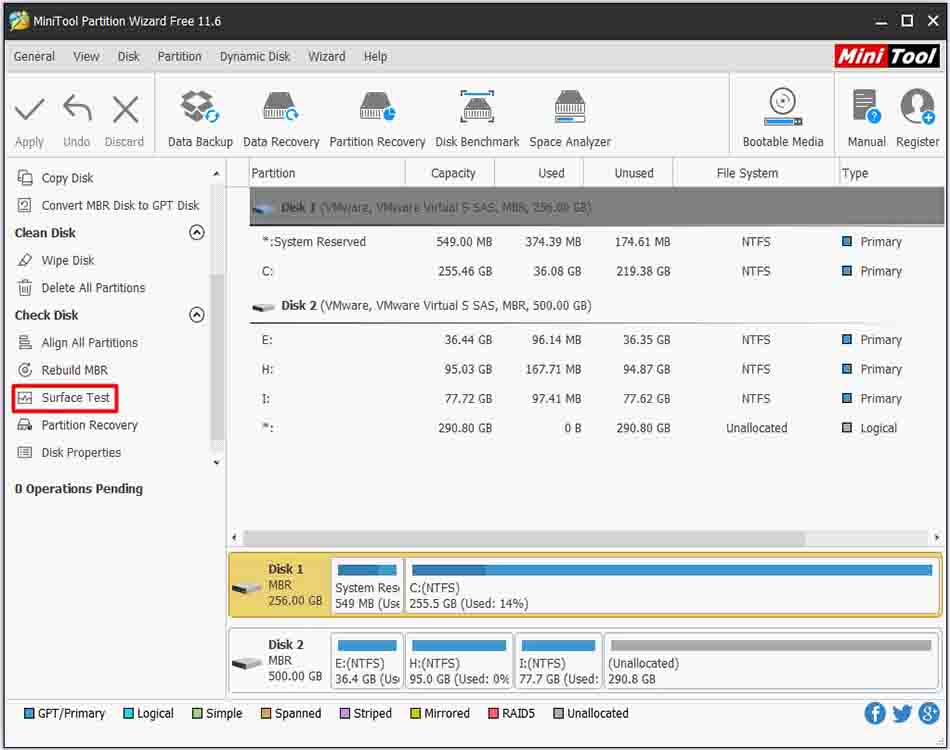Screen dimensions: 950x750
Task: Select the Data Backup tool
Action: [199, 113]
